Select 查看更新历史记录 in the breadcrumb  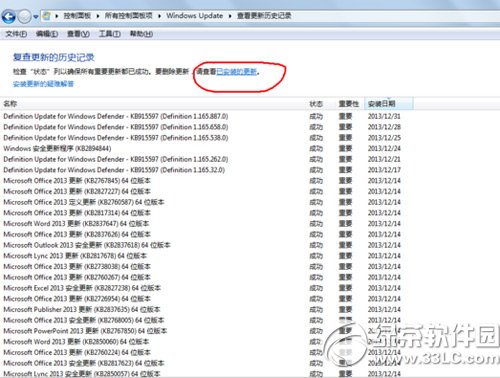[264, 16]
